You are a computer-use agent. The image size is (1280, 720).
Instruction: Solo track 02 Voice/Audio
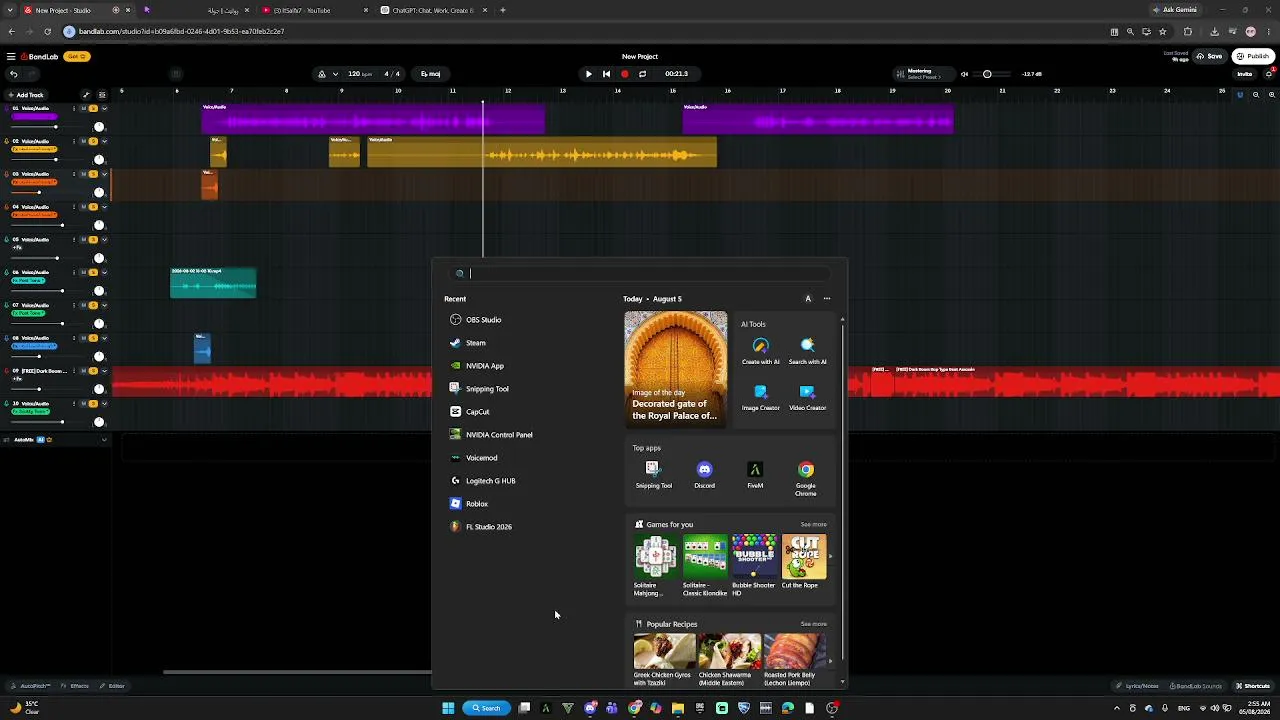click(x=94, y=141)
